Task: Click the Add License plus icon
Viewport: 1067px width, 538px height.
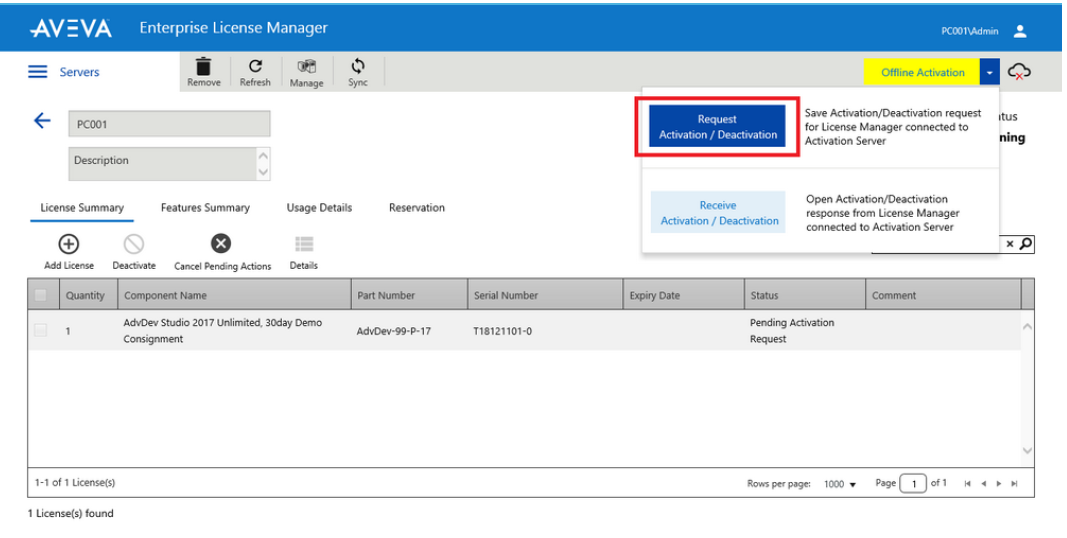Action: pos(69,243)
